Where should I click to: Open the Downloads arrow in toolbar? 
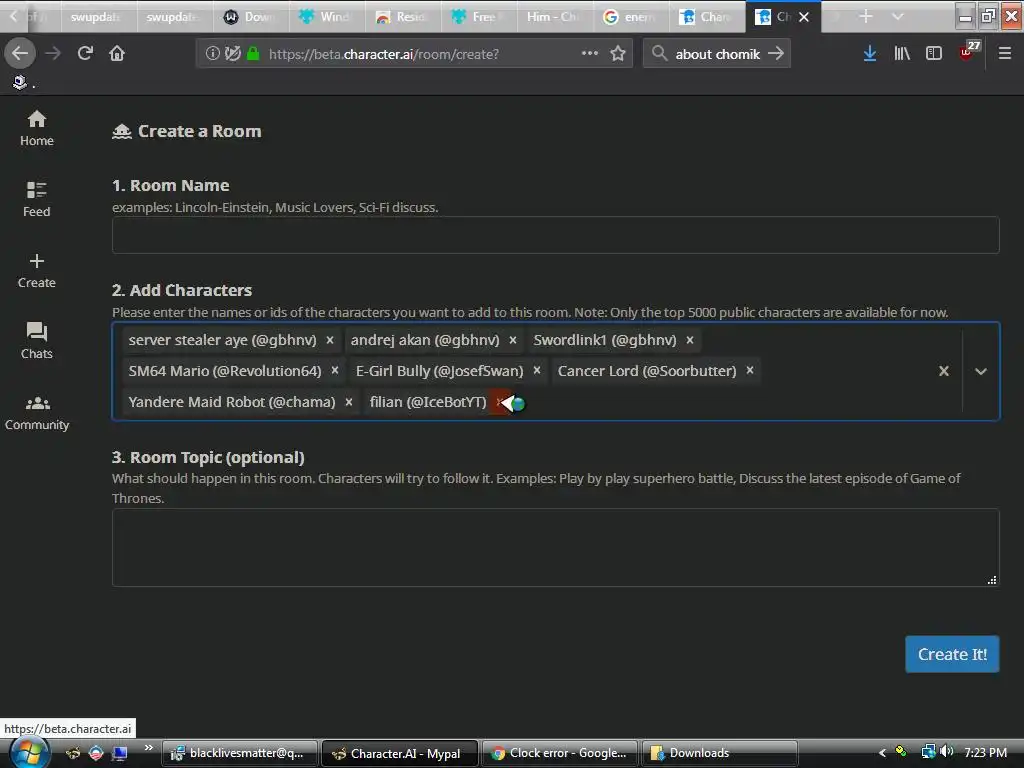(869, 54)
